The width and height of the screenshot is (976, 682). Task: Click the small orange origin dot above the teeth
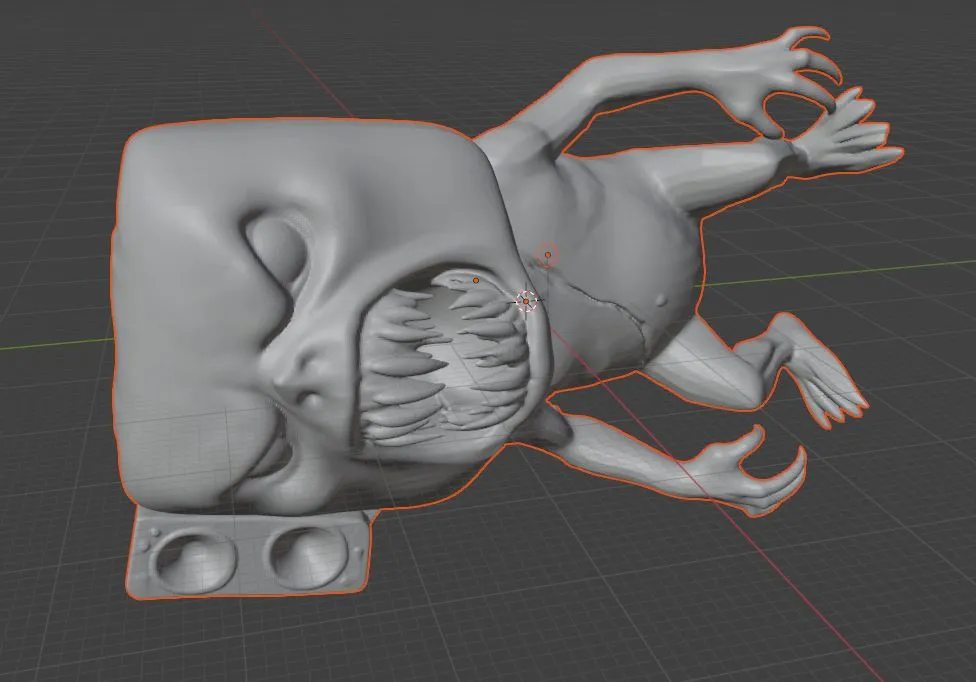pos(476,281)
